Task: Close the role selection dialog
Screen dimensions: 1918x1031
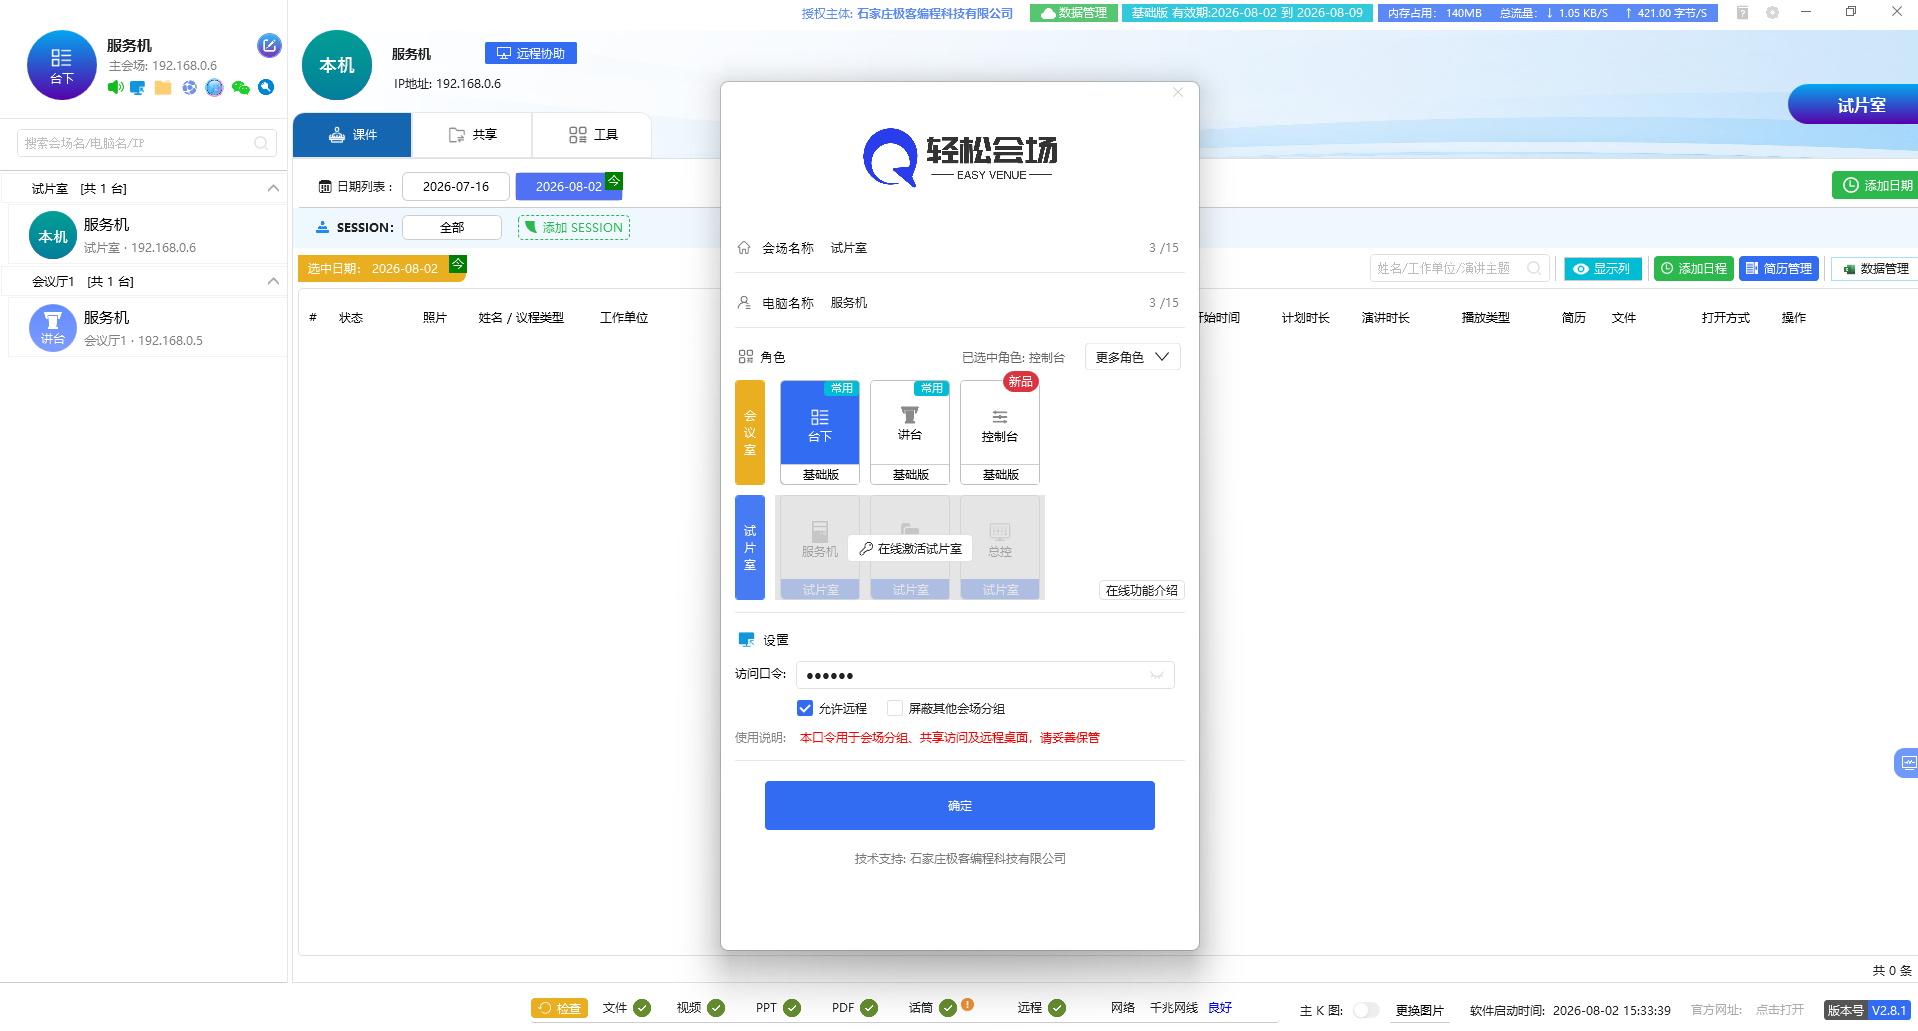Action: coord(1178,92)
